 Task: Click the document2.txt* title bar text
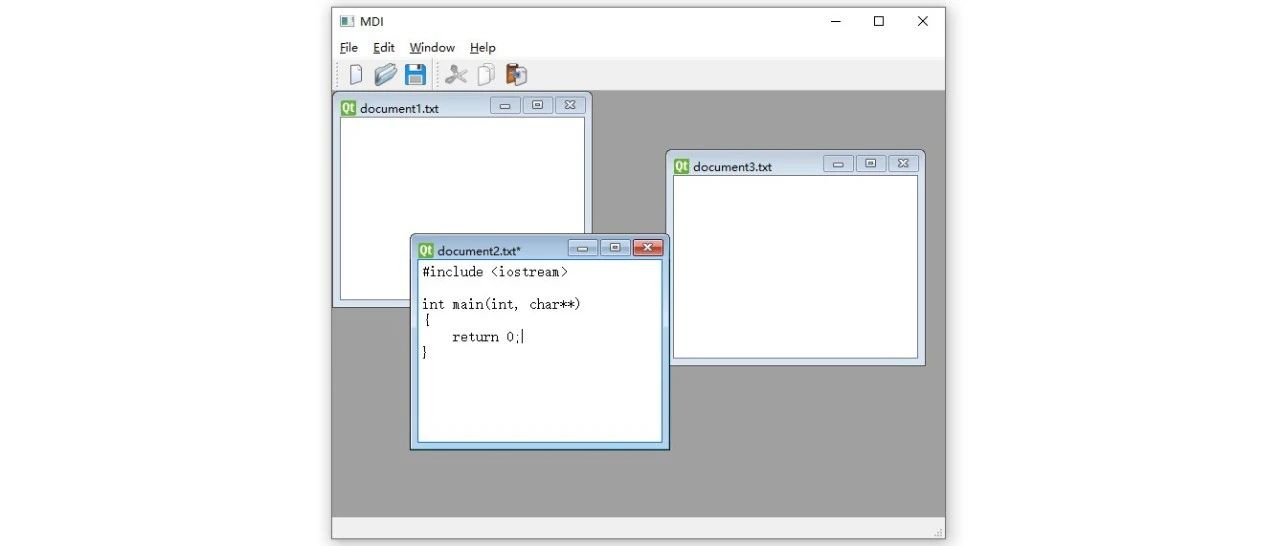[x=479, y=251]
